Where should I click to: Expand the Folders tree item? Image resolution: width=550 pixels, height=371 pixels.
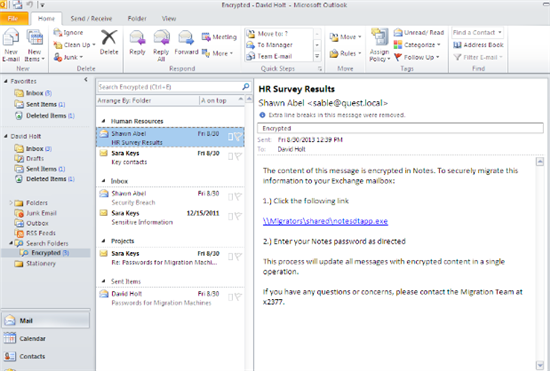11,203
